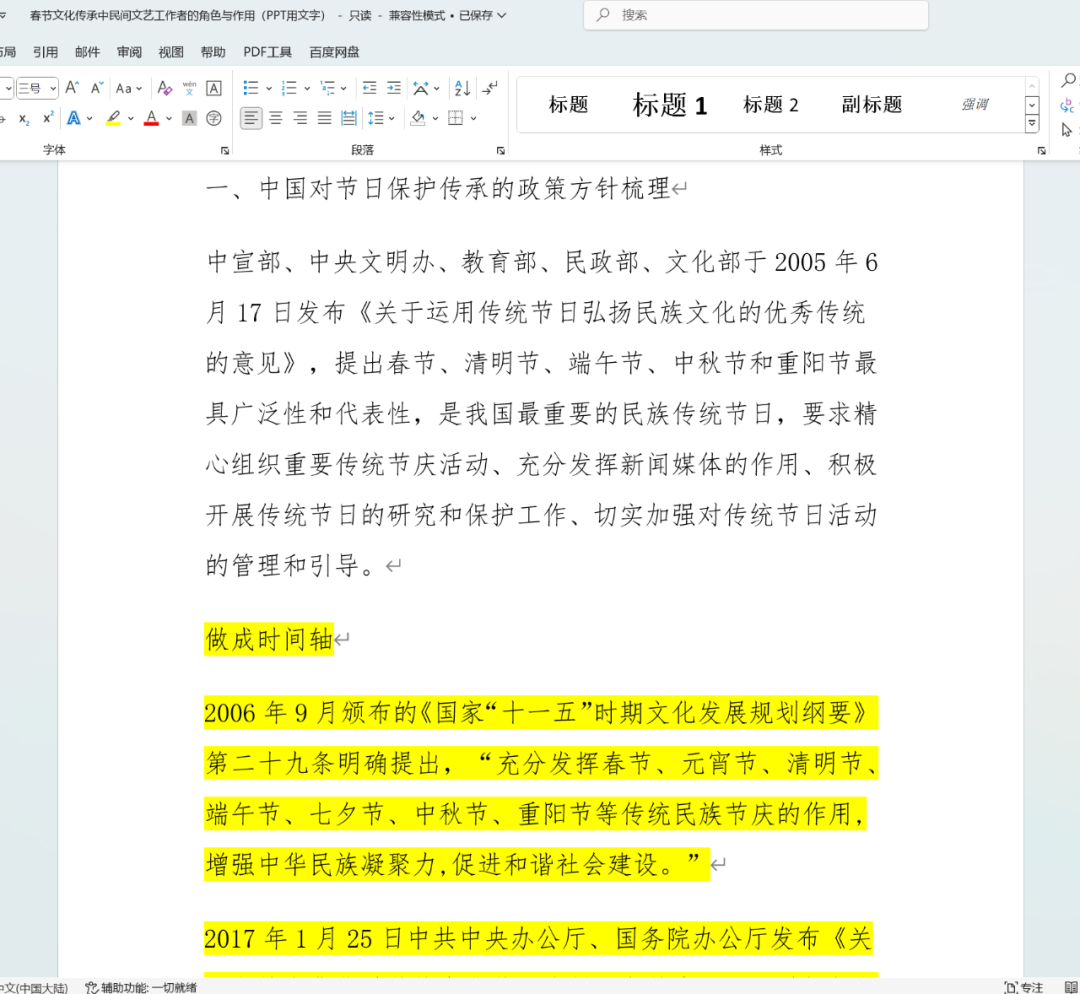This screenshot has height=994, width=1080.
Task: Open the Replace tool icon
Action: (x=1068, y=105)
